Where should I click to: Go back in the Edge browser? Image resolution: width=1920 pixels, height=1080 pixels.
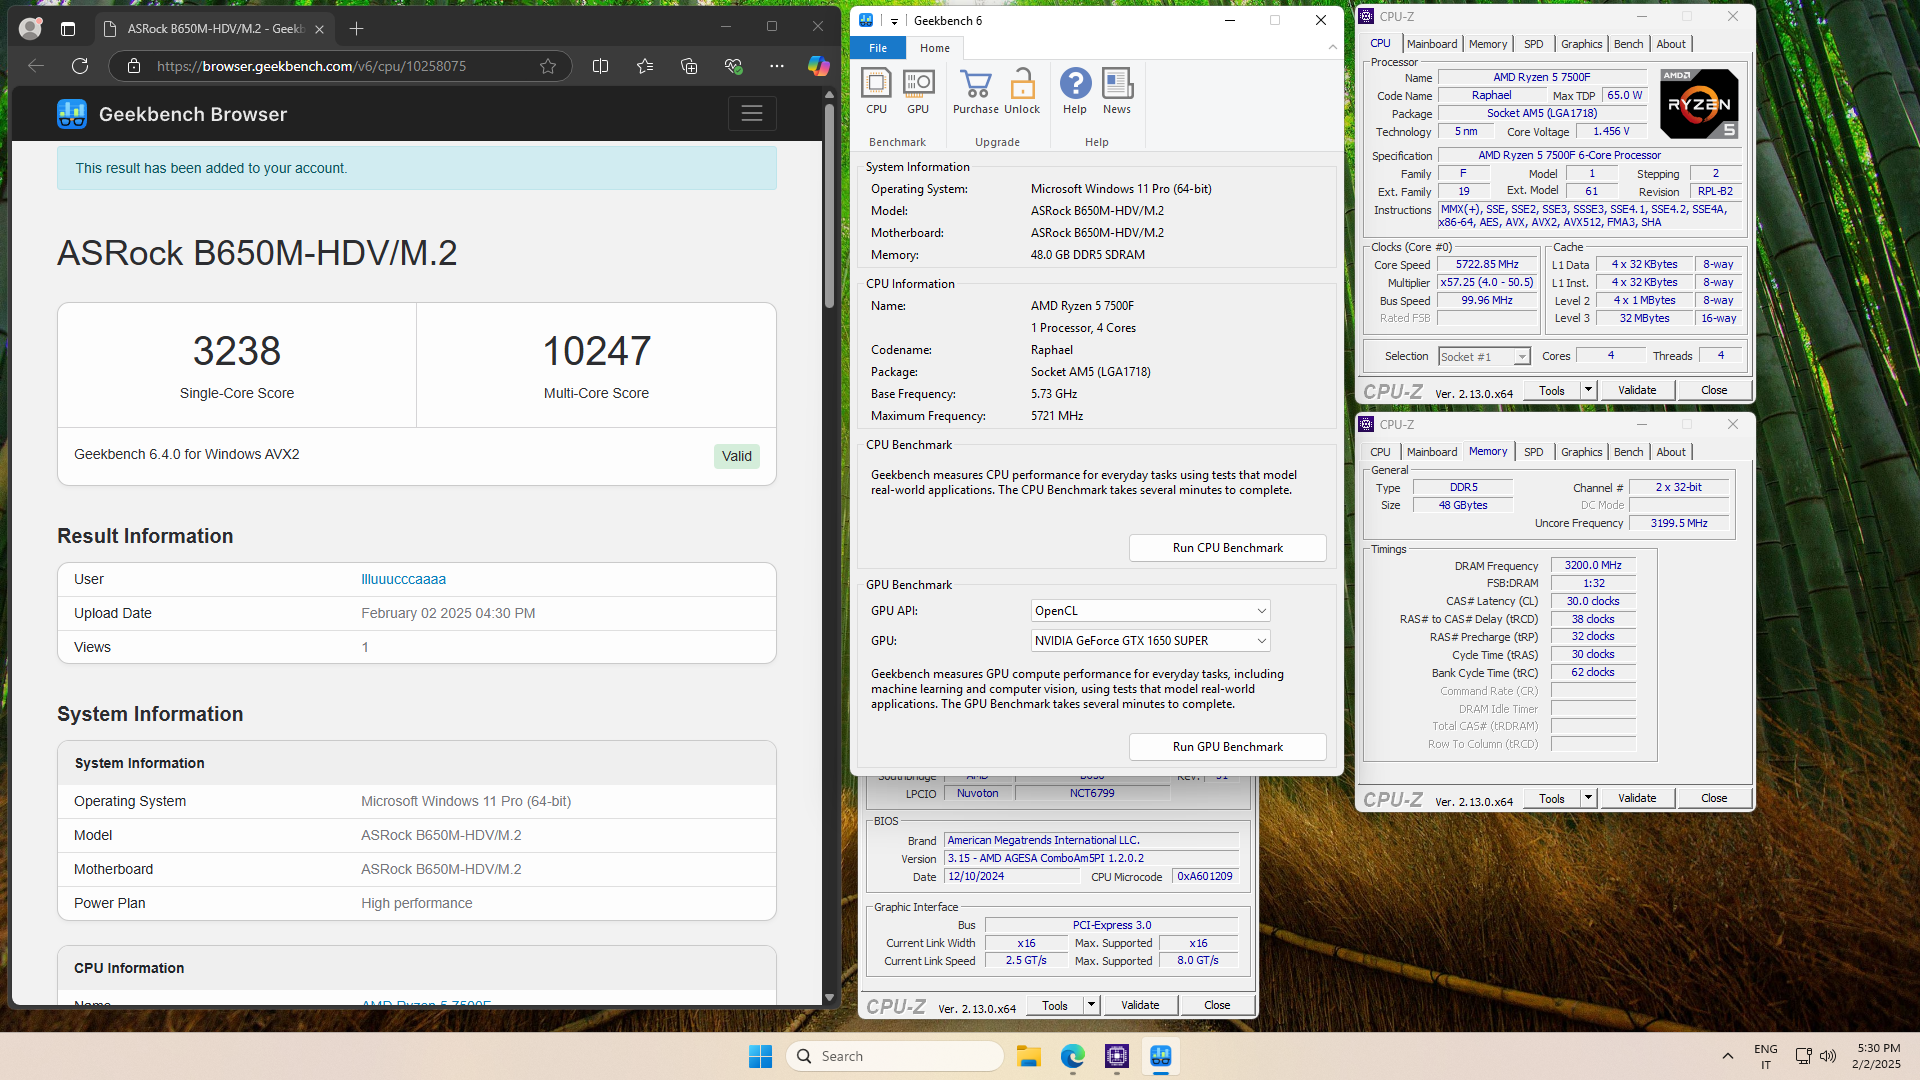36,66
